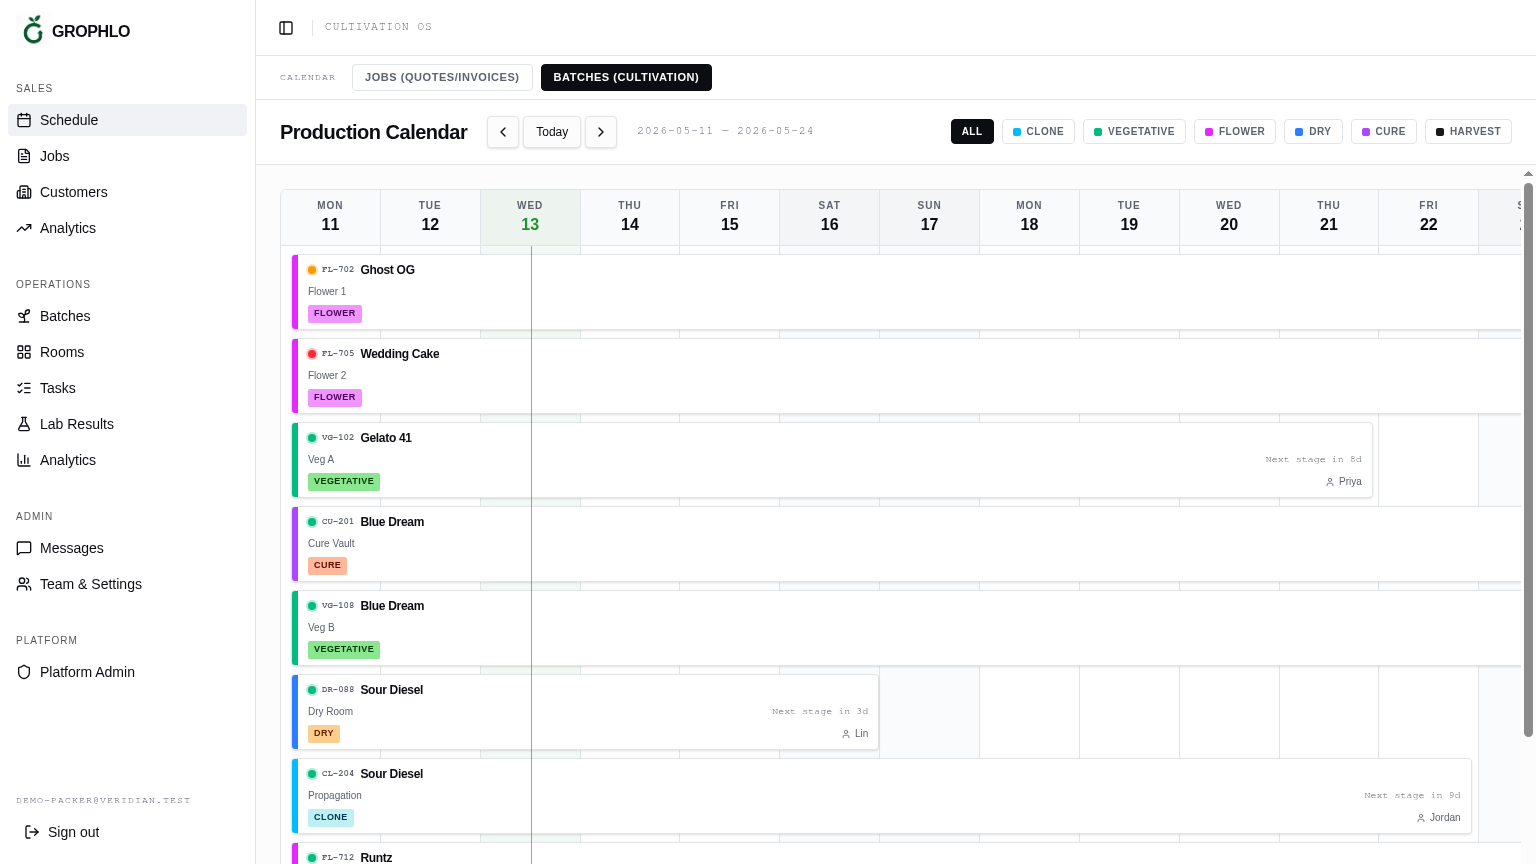The height and width of the screenshot is (864, 1536).
Task: Click the Jobs document icon
Action: click(x=24, y=156)
